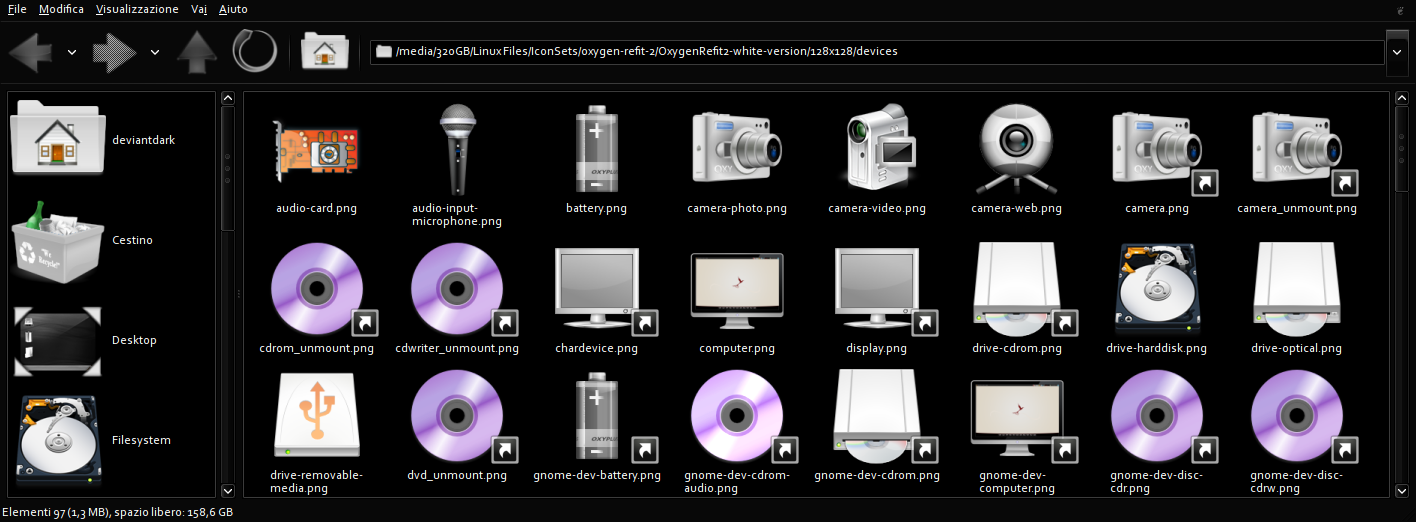Click the file pane vertical scrollbar thumb

pos(1402,149)
